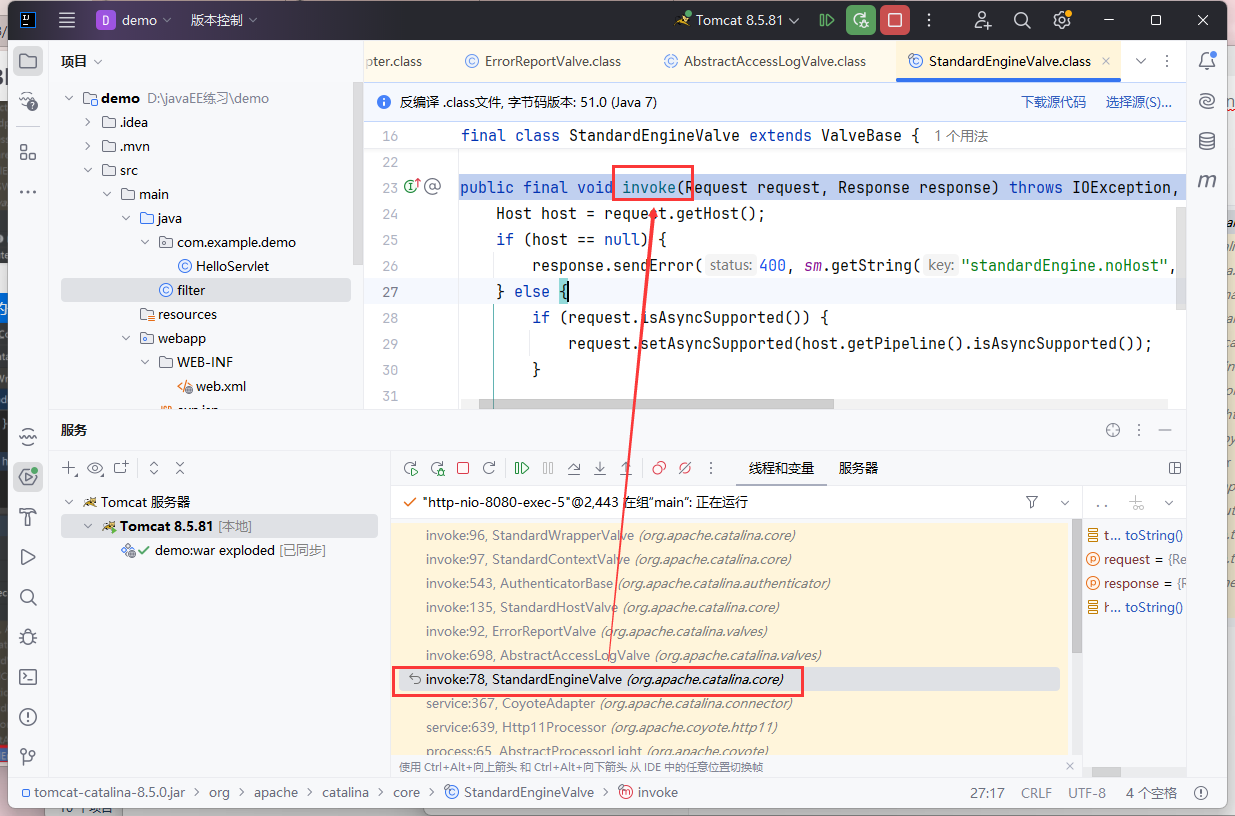Toggle Mute Breakpoints in the debugger
This screenshot has height=816, width=1235.
pos(685,468)
